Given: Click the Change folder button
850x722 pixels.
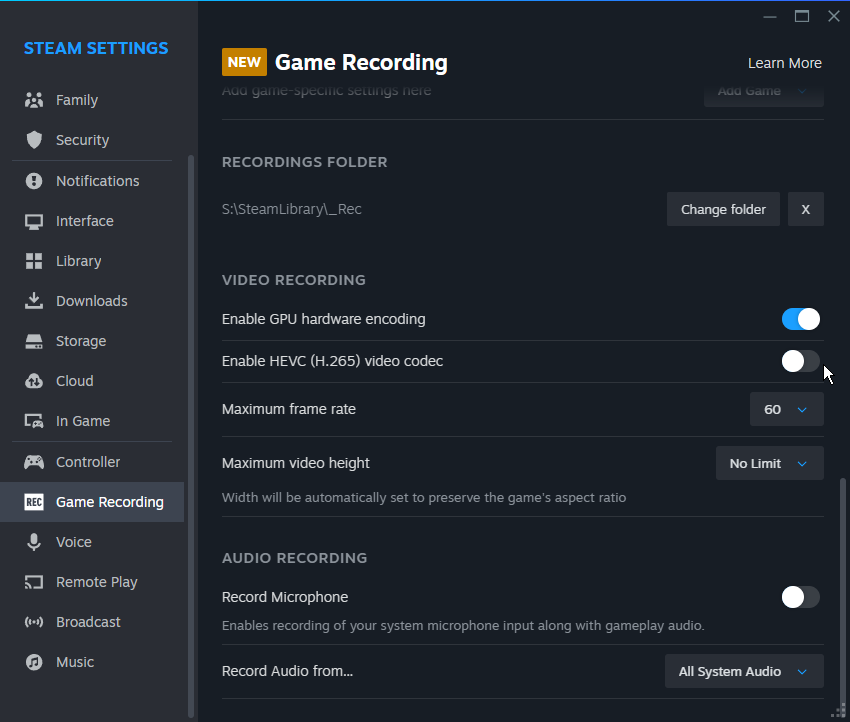Looking at the screenshot, I should click(x=723, y=209).
